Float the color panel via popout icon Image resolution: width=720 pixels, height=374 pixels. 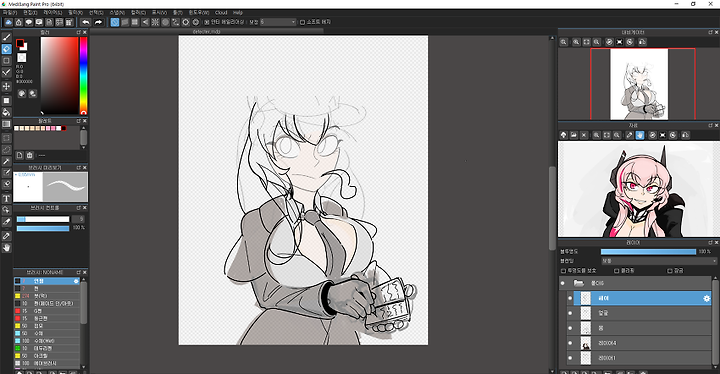pos(79,32)
